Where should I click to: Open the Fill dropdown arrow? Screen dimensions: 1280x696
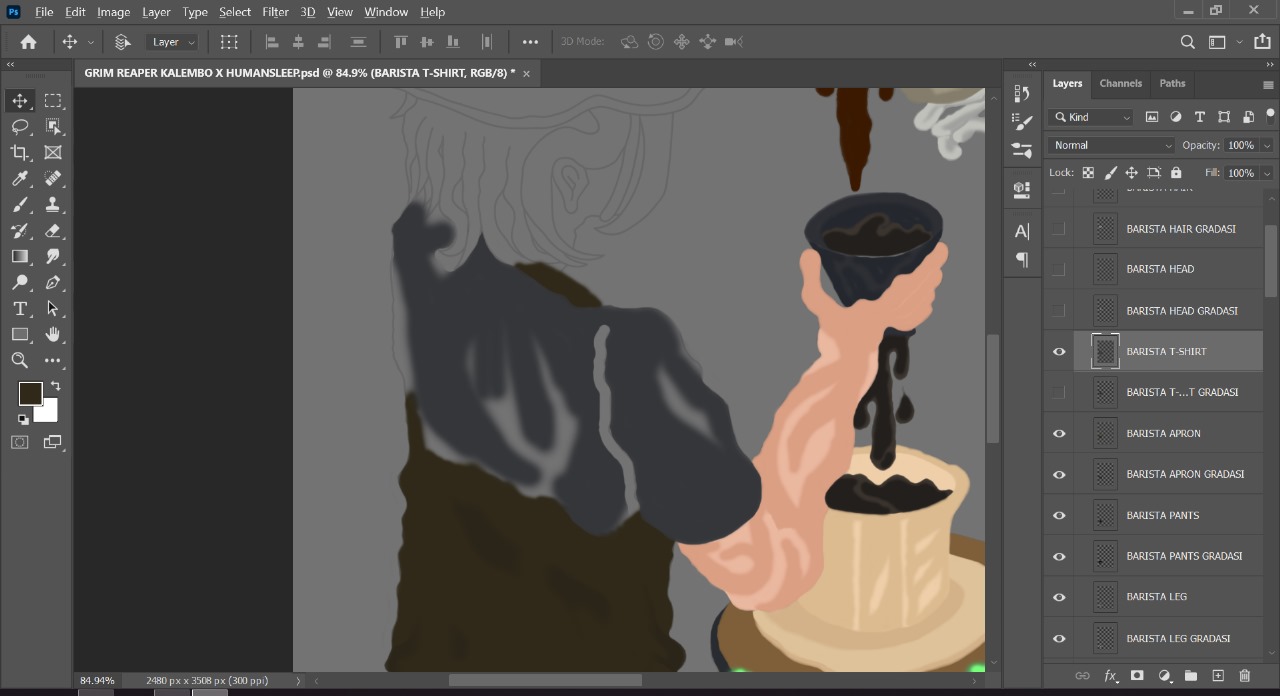1268,173
